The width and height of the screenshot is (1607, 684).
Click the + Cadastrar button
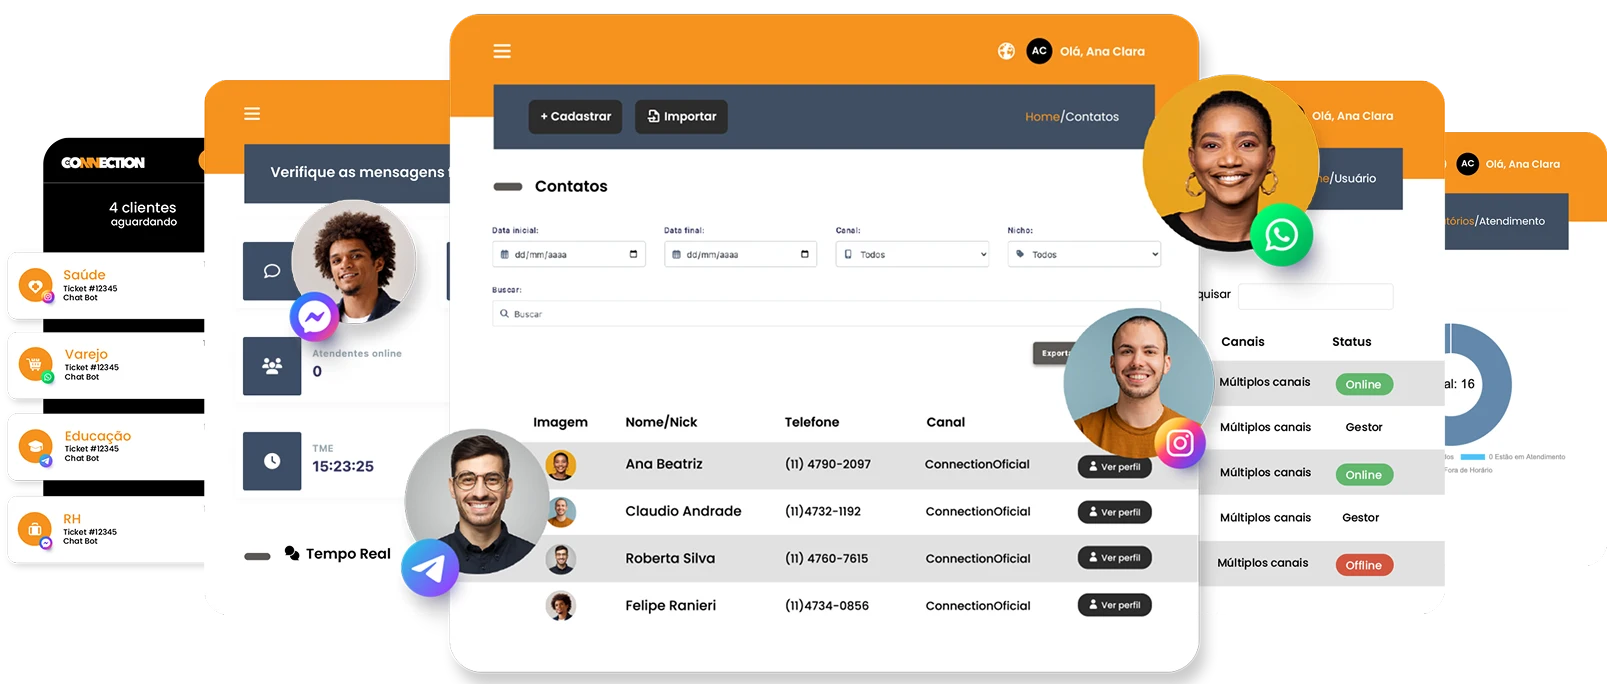coord(575,117)
